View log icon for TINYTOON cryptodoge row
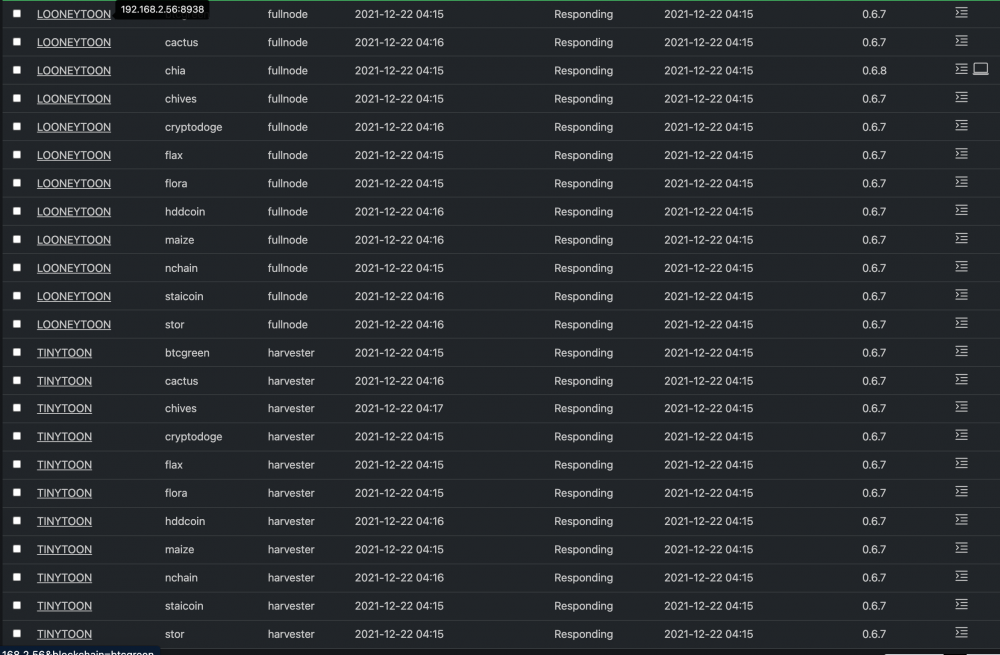This screenshot has width=1000, height=655. [x=961, y=434]
